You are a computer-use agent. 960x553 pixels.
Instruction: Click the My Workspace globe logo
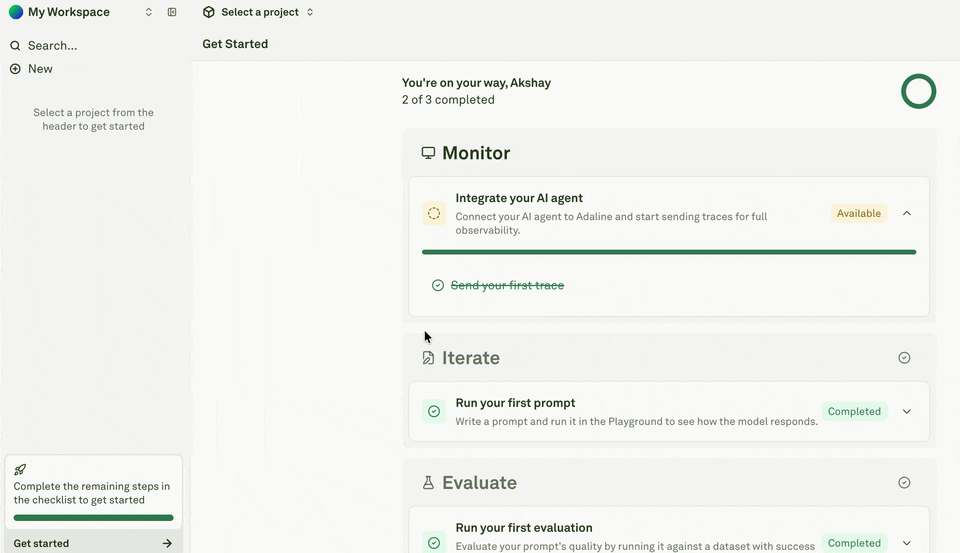[x=16, y=12]
